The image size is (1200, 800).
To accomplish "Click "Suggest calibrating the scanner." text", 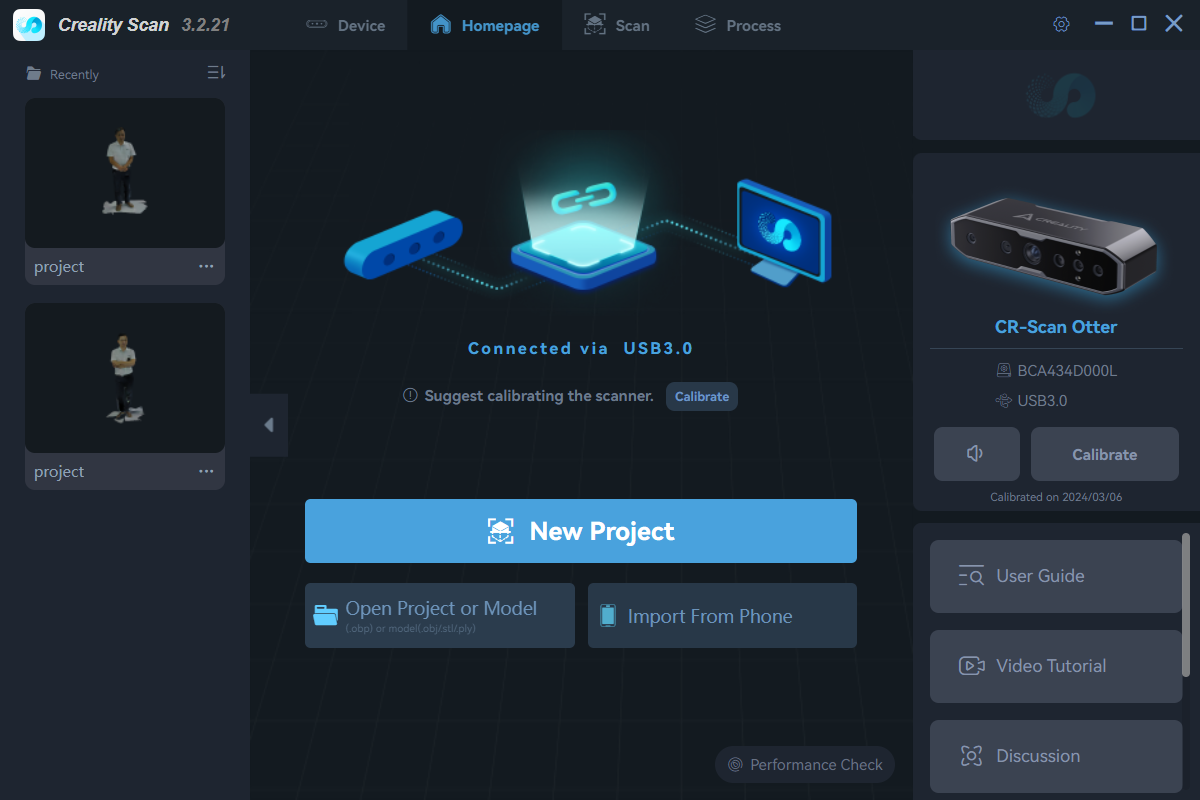I will pyautogui.click(x=539, y=396).
